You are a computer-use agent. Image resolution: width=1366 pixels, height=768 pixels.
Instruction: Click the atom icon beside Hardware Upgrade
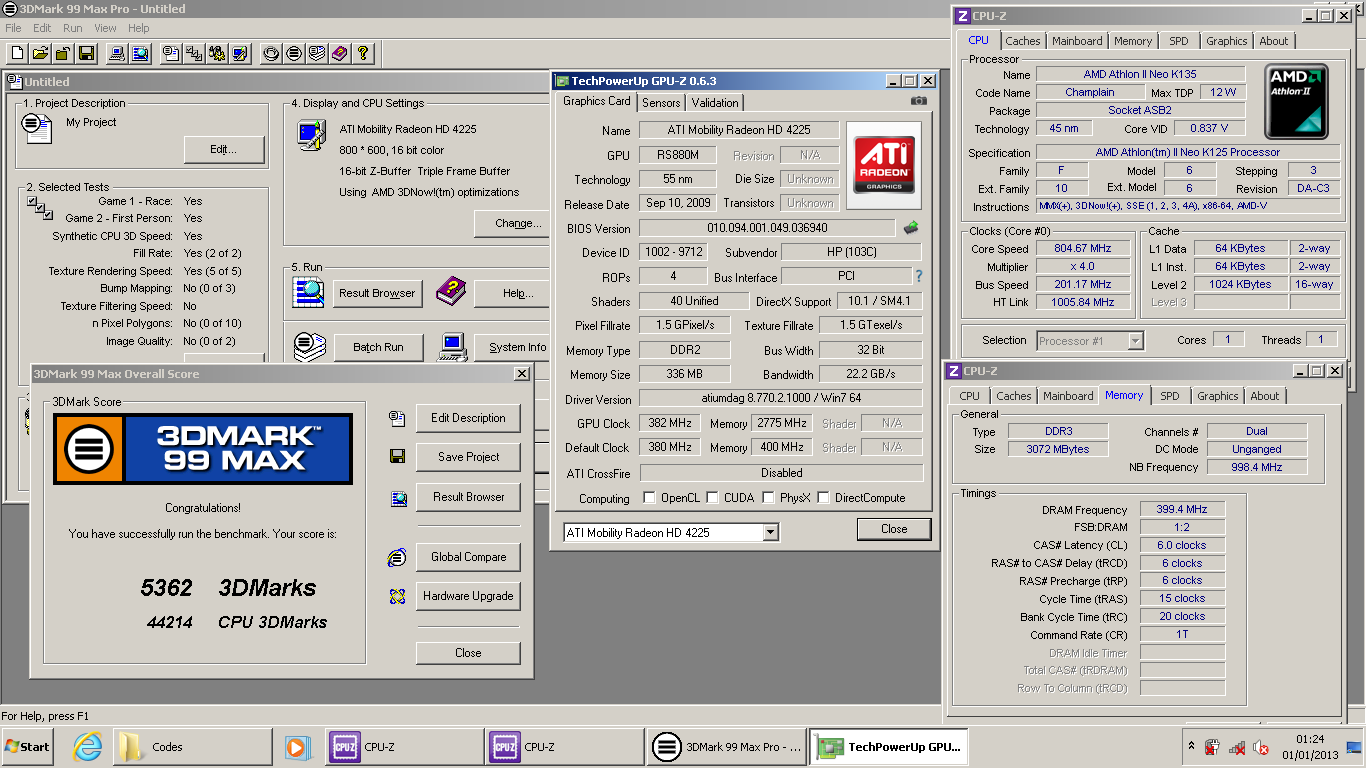click(x=398, y=596)
